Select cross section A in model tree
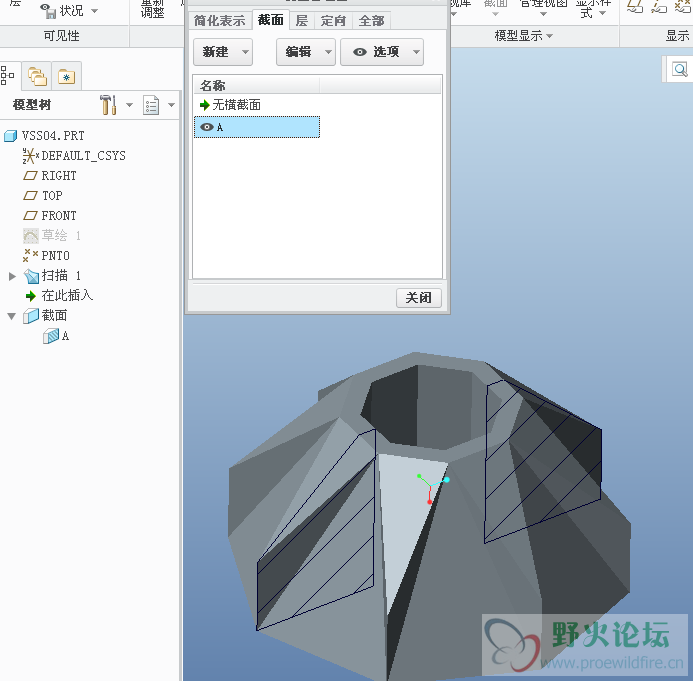Image resolution: width=693 pixels, height=681 pixels. click(x=65, y=336)
